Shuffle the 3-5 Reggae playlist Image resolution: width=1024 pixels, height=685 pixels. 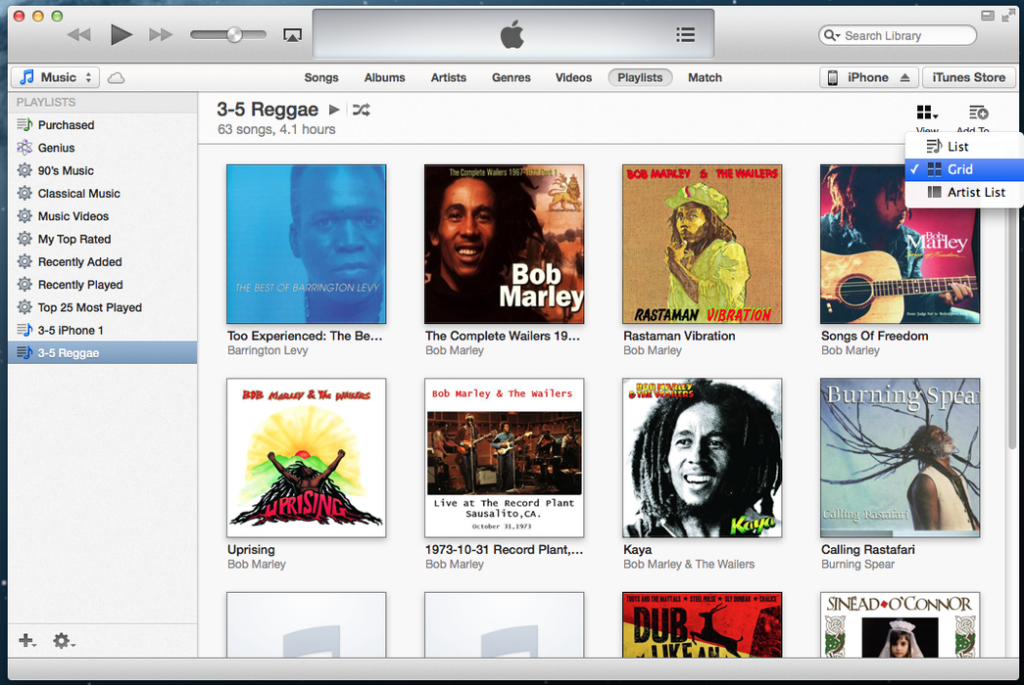(361, 110)
